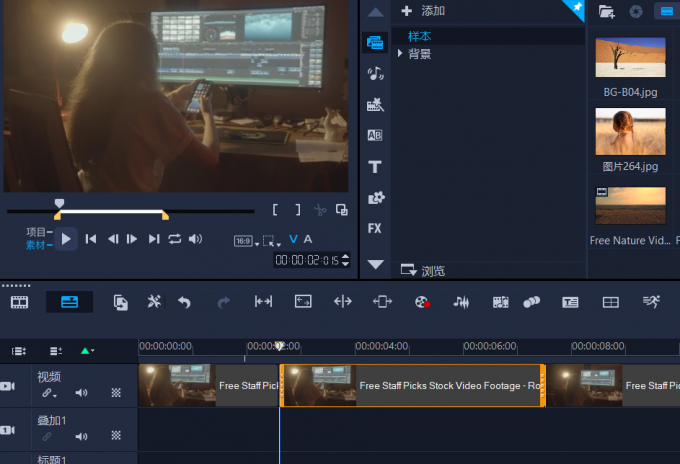Open the Overlay/Graphics library icon
This screenshot has width=680, height=464.
[376, 198]
